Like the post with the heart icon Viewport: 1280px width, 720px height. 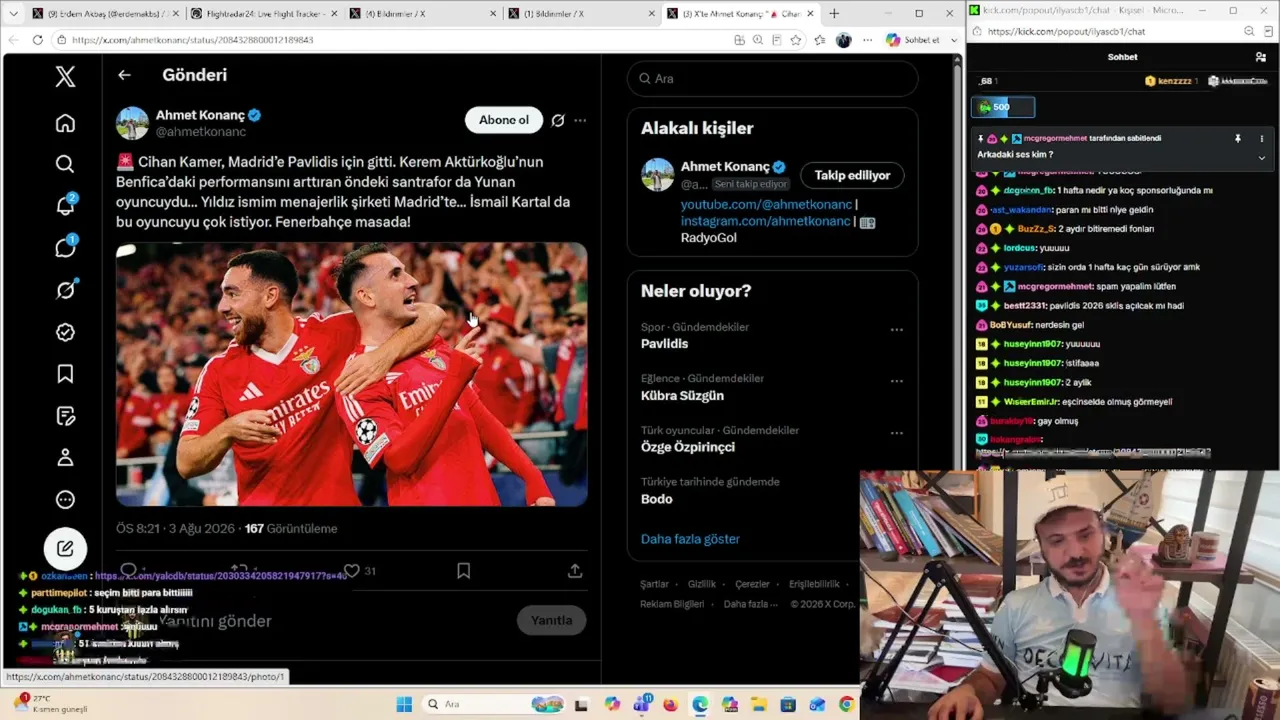pyautogui.click(x=351, y=571)
